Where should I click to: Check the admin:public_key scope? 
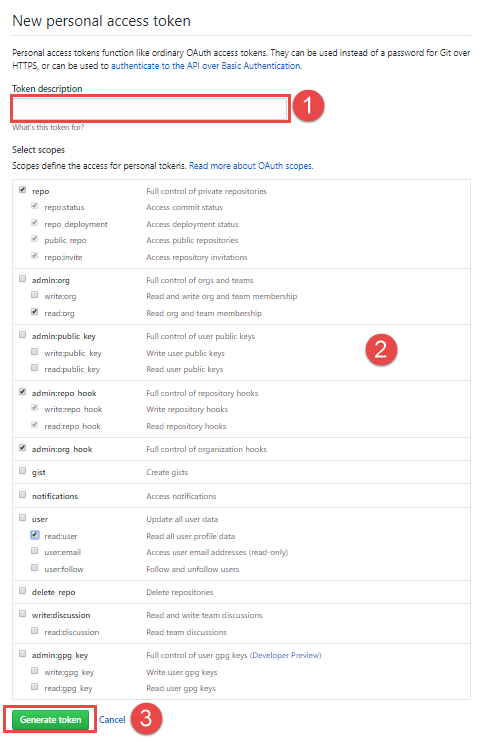point(22,335)
